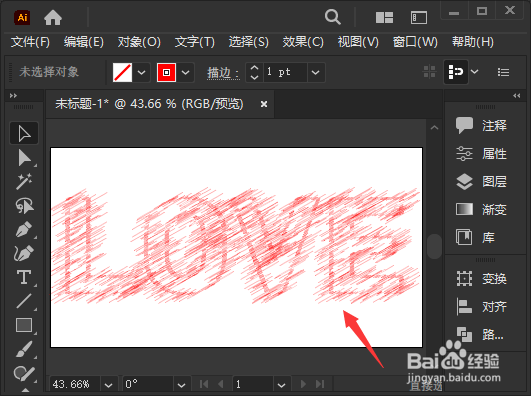
Task: Close the 未标题-1* document tab
Action: pos(264,104)
